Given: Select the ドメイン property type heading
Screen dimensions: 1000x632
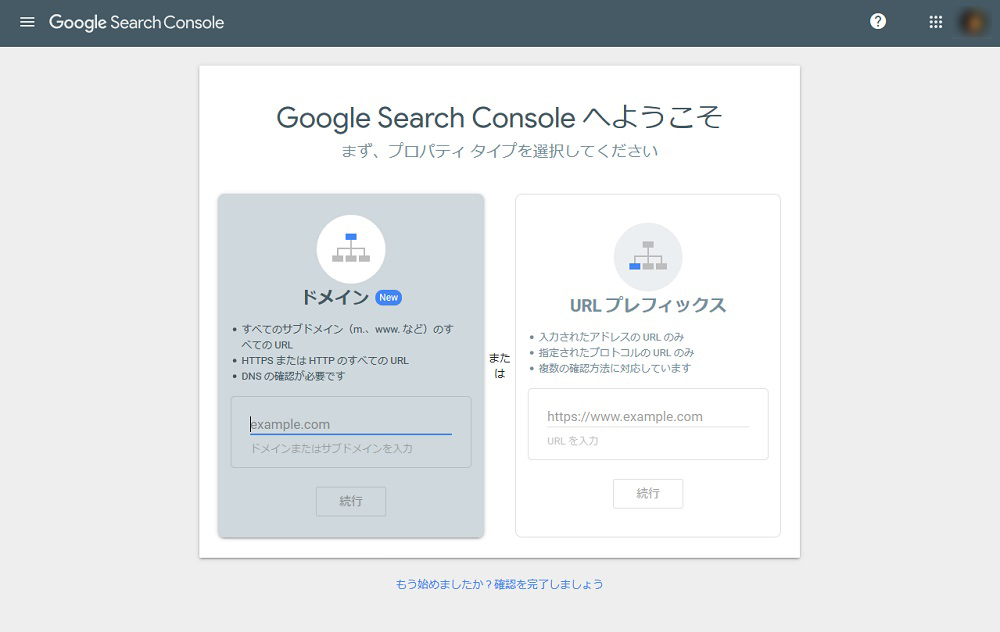Looking at the screenshot, I should [x=335, y=297].
